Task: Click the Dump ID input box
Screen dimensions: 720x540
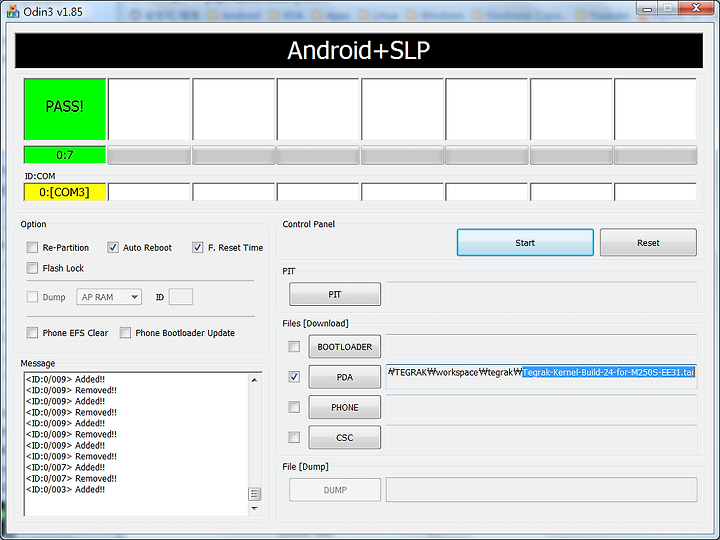Action: 180,297
